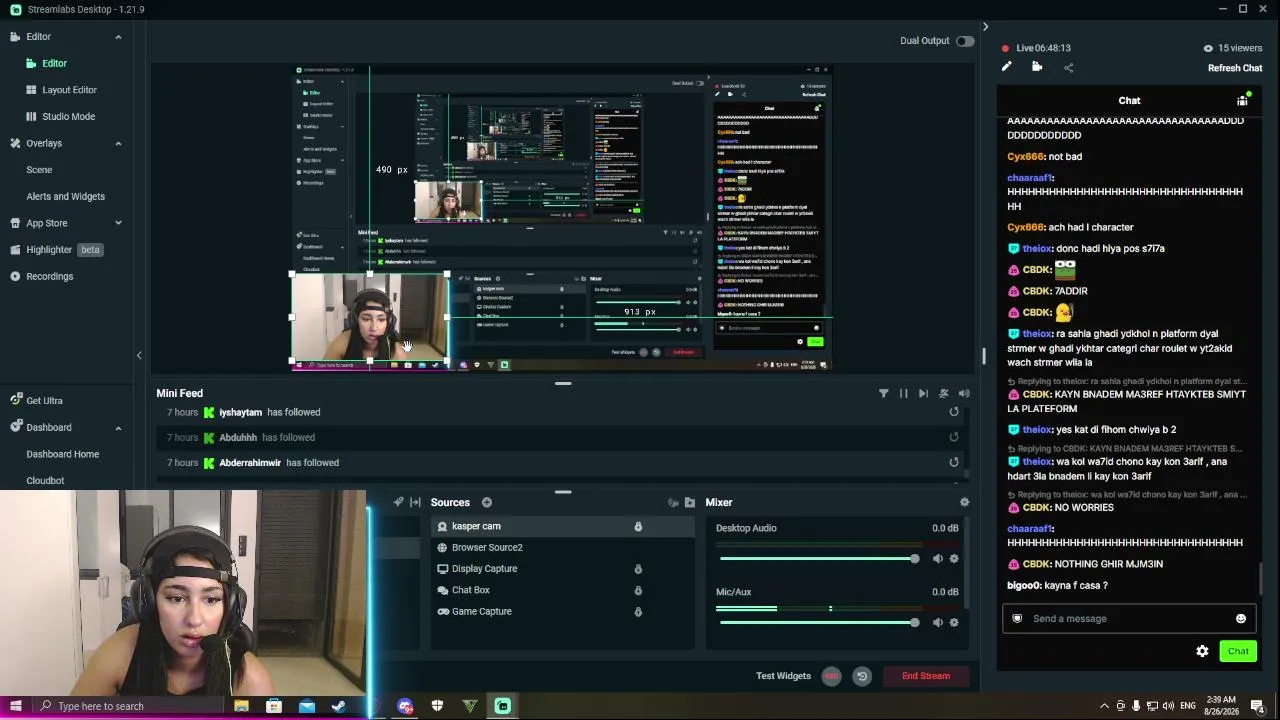1280x720 pixels.
Task: Open the chat emoji picker
Action: click(x=1241, y=618)
